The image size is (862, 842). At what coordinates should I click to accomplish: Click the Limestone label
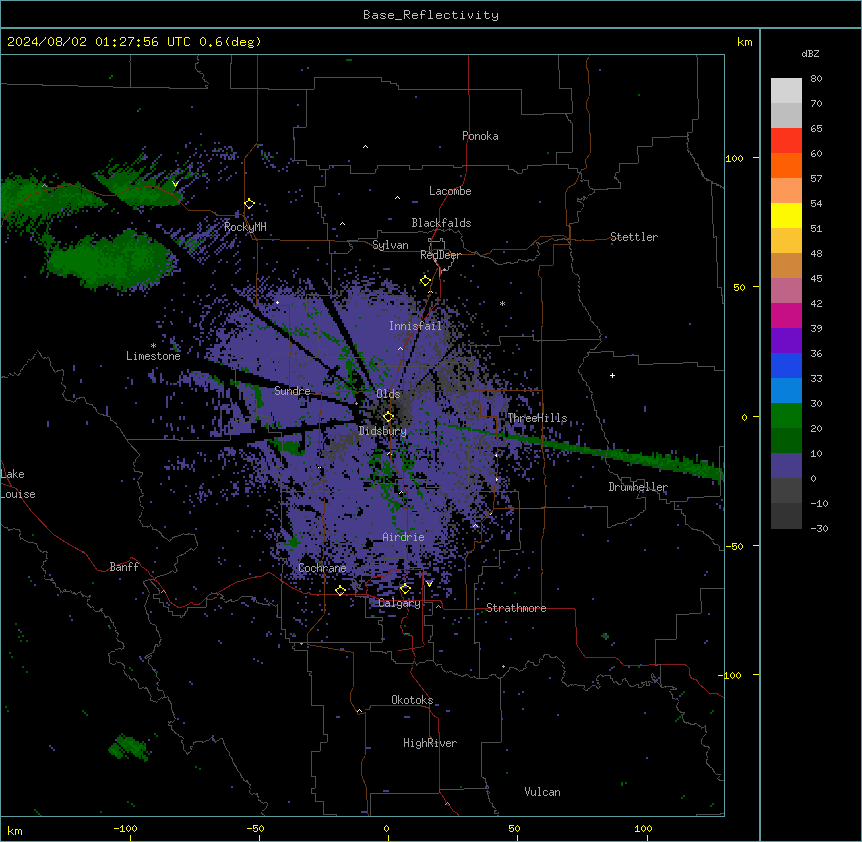[153, 356]
